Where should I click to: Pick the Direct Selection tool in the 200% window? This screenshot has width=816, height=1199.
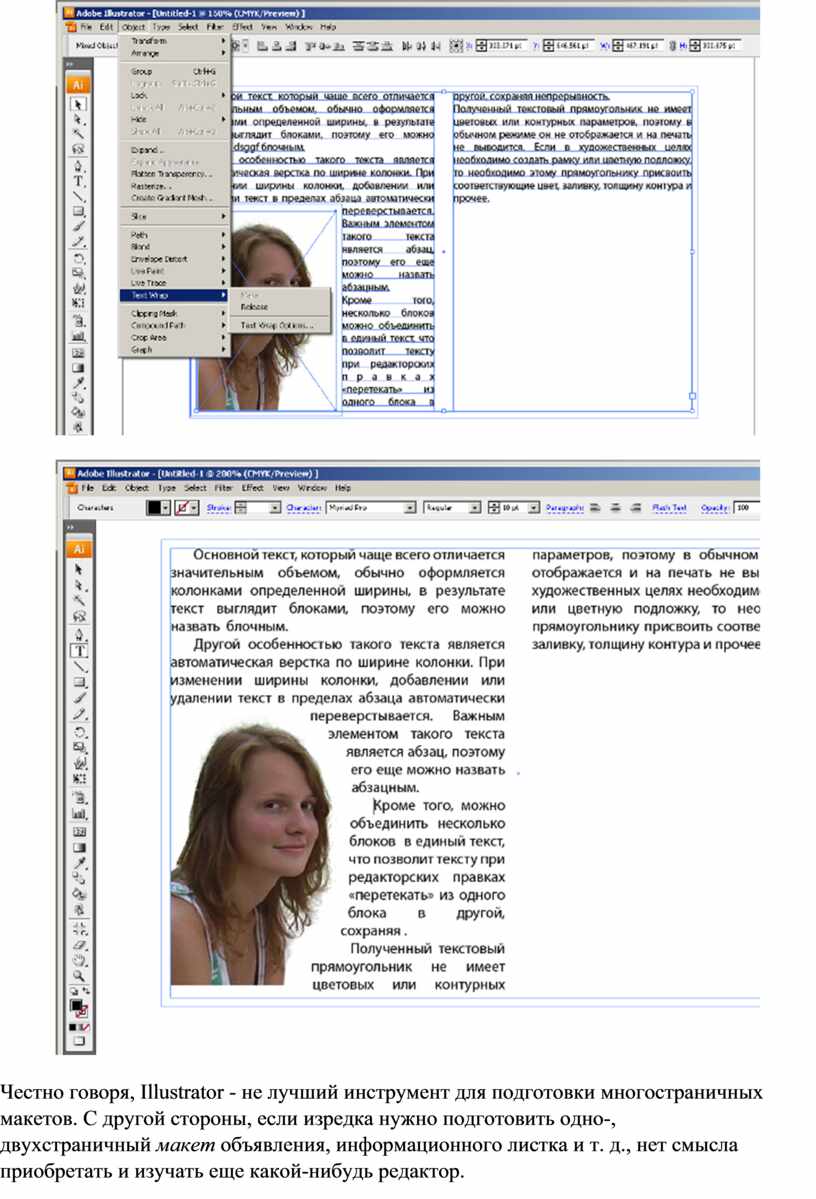(x=79, y=585)
